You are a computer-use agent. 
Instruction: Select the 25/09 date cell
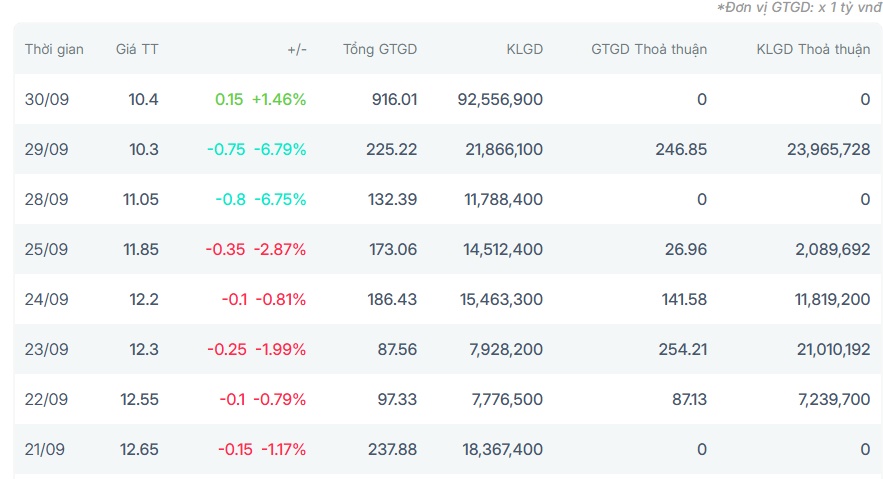point(46,250)
